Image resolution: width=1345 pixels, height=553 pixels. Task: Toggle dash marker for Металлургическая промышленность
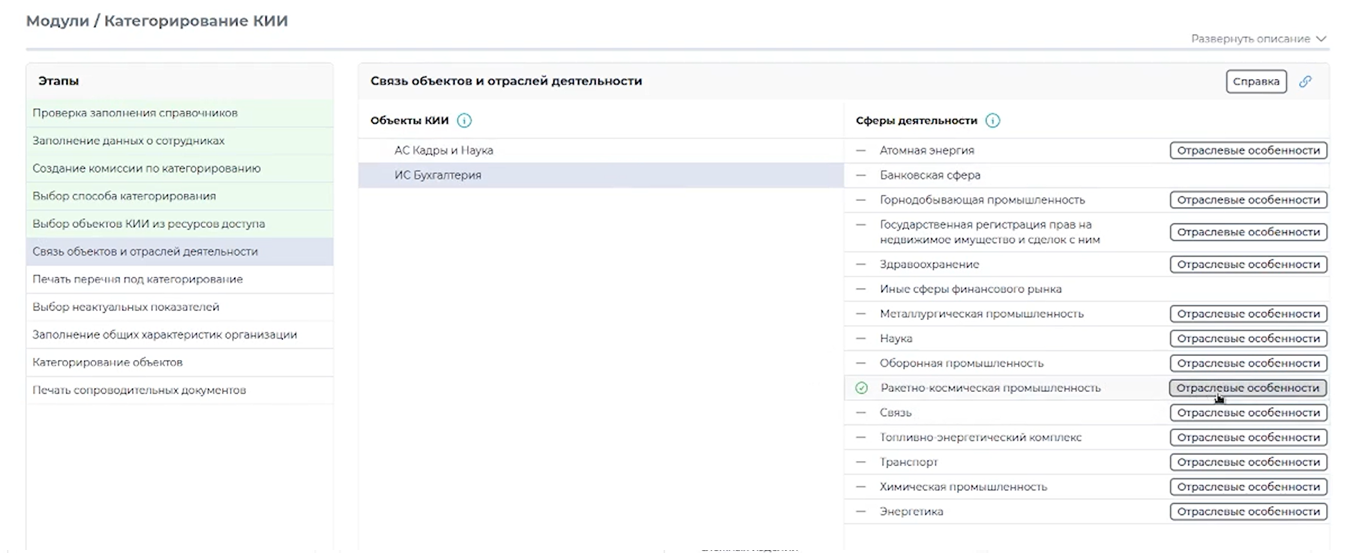coord(861,314)
